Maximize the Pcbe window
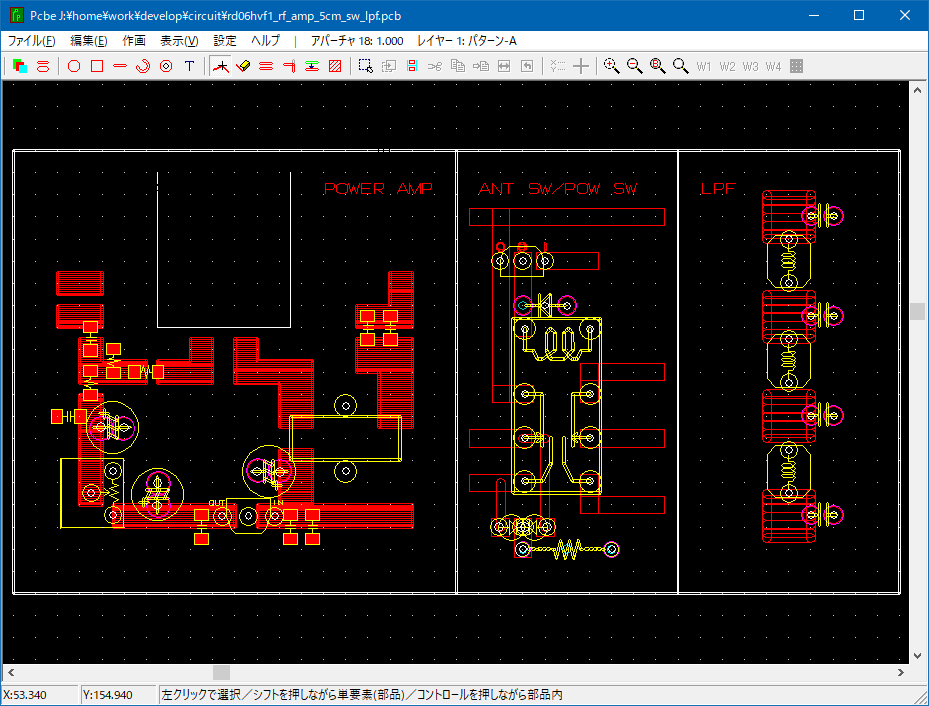Screen dimensions: 929x706 (859, 15)
